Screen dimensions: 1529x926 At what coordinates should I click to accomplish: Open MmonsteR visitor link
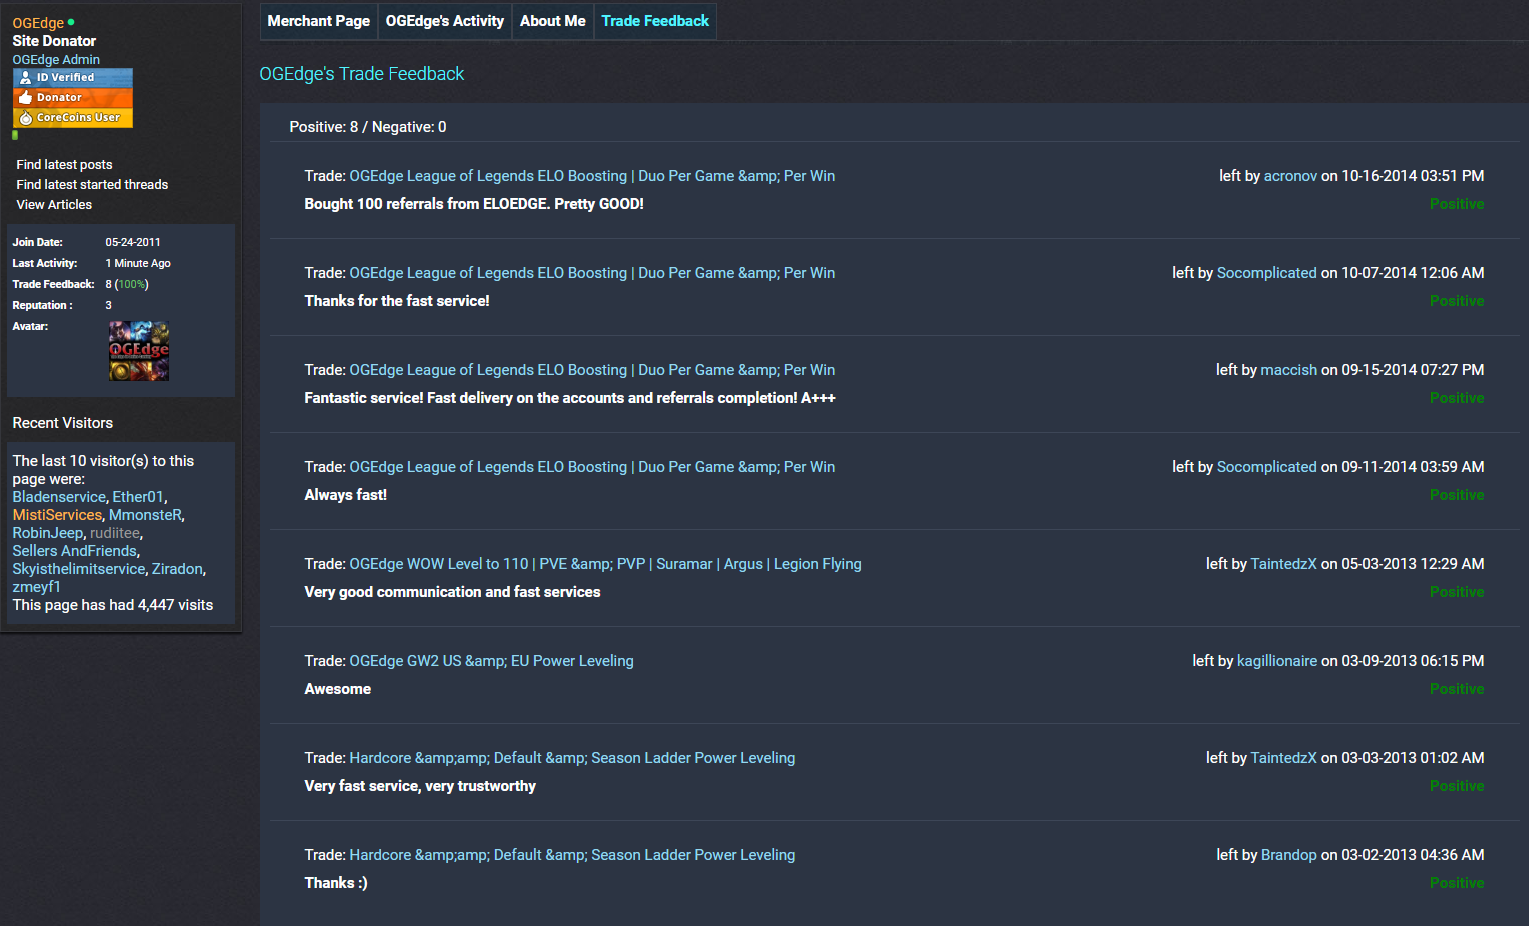(145, 515)
